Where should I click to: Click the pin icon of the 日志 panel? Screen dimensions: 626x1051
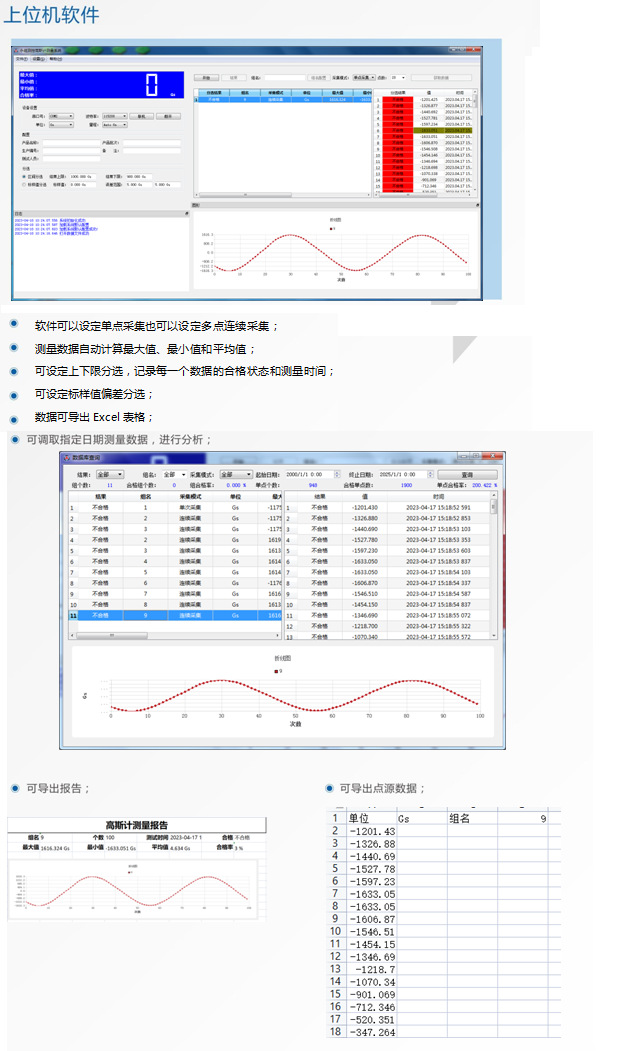[187, 213]
